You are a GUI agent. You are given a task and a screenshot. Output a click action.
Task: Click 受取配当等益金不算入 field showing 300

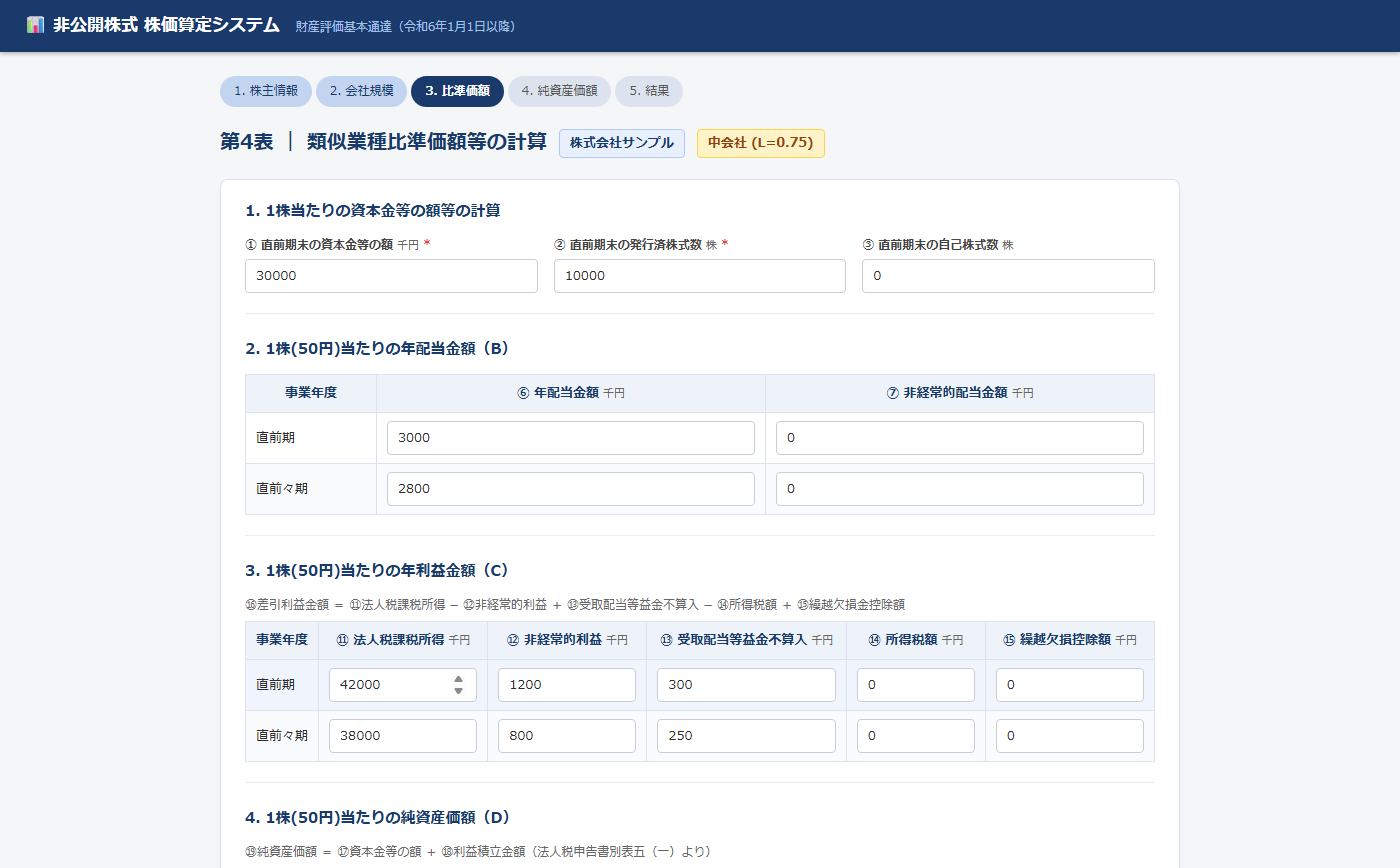tap(746, 685)
